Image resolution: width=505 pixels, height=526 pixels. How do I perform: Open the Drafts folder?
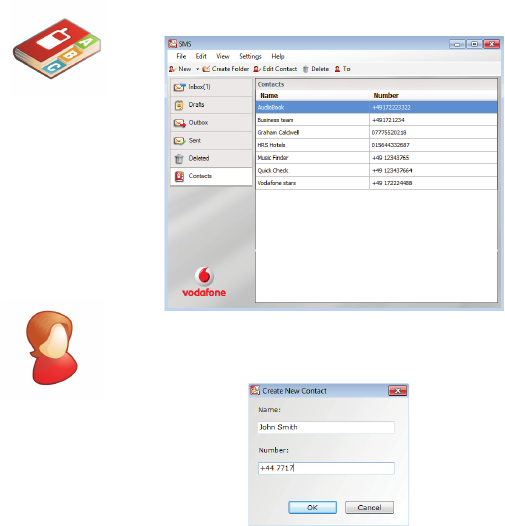(211, 105)
